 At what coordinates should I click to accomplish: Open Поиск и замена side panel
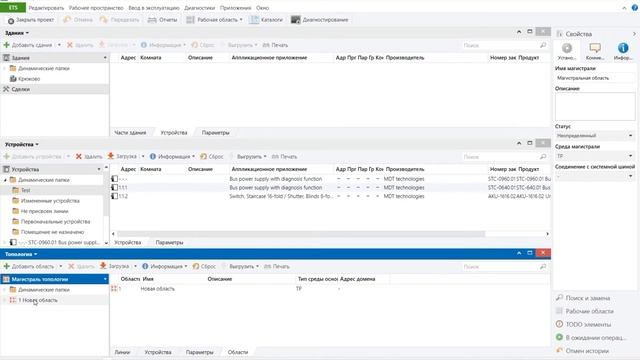(x=583, y=298)
